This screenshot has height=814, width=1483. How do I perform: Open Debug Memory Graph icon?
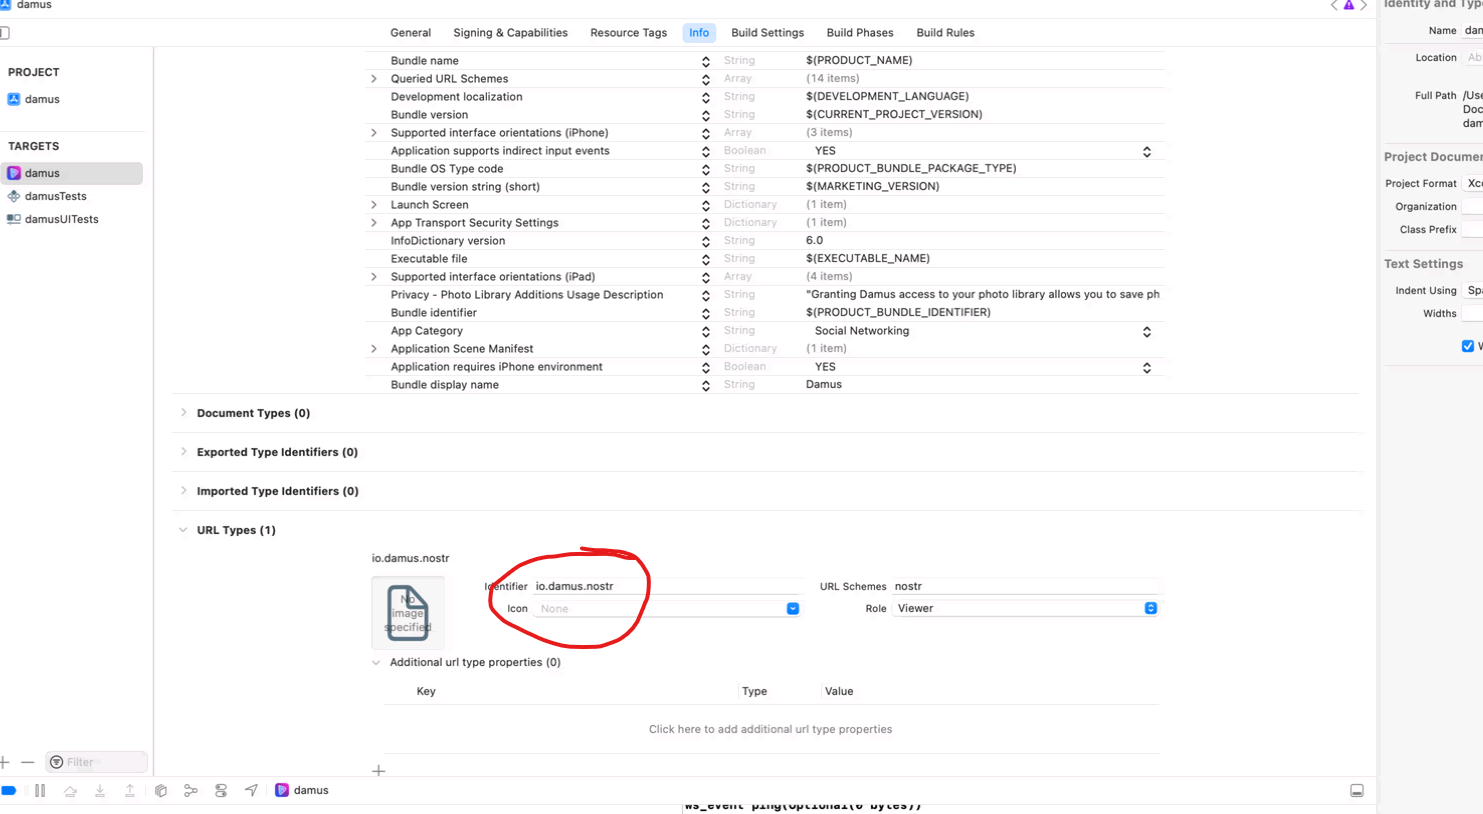pyautogui.click(x=191, y=790)
